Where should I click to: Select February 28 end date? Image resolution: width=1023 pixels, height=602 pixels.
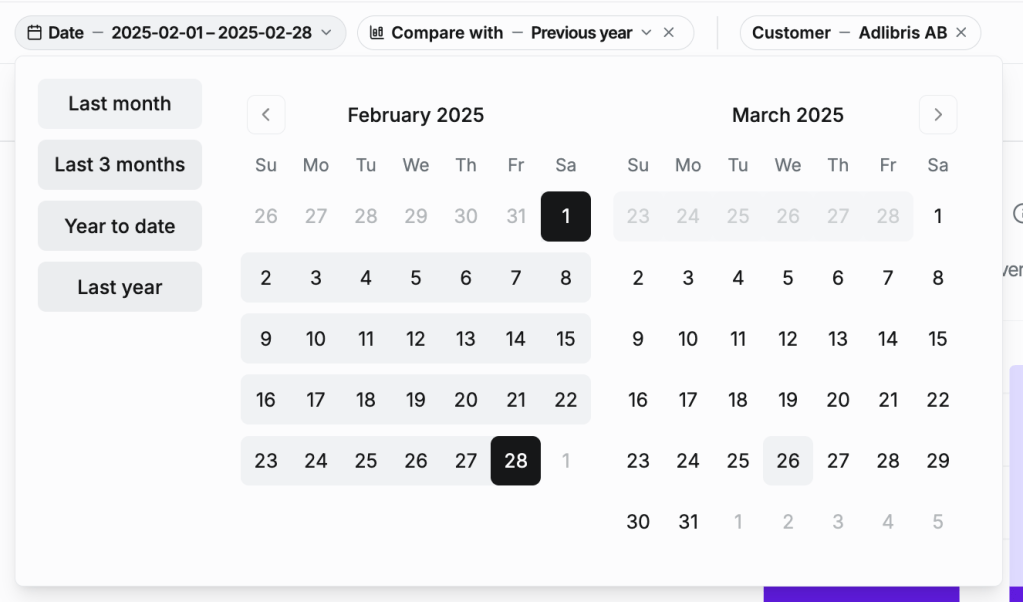coord(516,461)
